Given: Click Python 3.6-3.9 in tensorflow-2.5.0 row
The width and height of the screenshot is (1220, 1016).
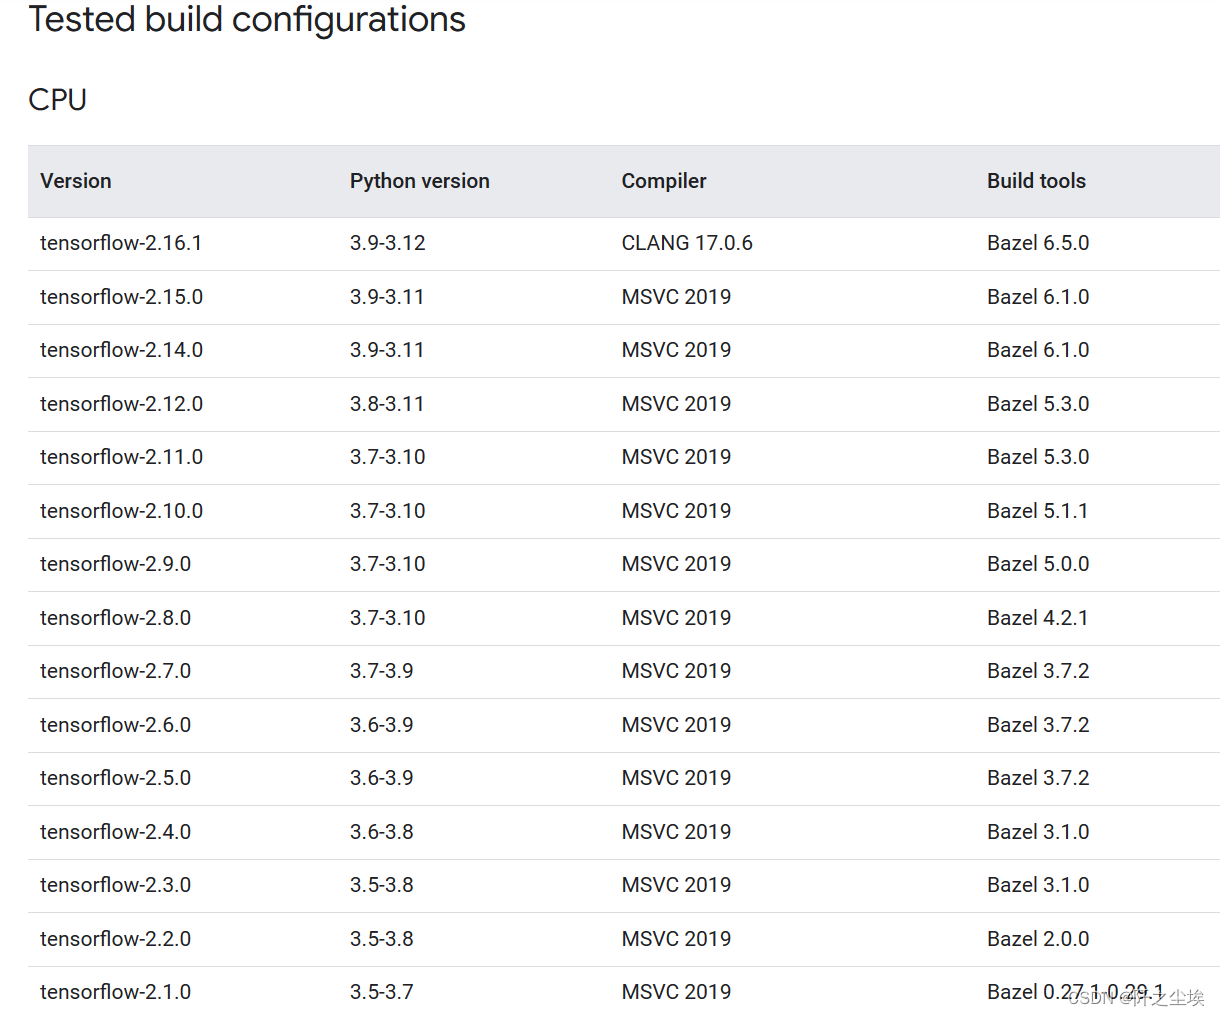Looking at the screenshot, I should 382,778.
